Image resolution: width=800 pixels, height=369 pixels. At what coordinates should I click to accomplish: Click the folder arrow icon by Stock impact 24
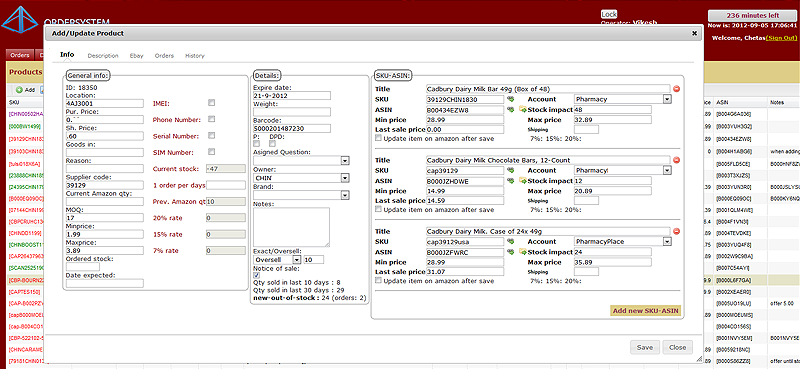tap(523, 252)
